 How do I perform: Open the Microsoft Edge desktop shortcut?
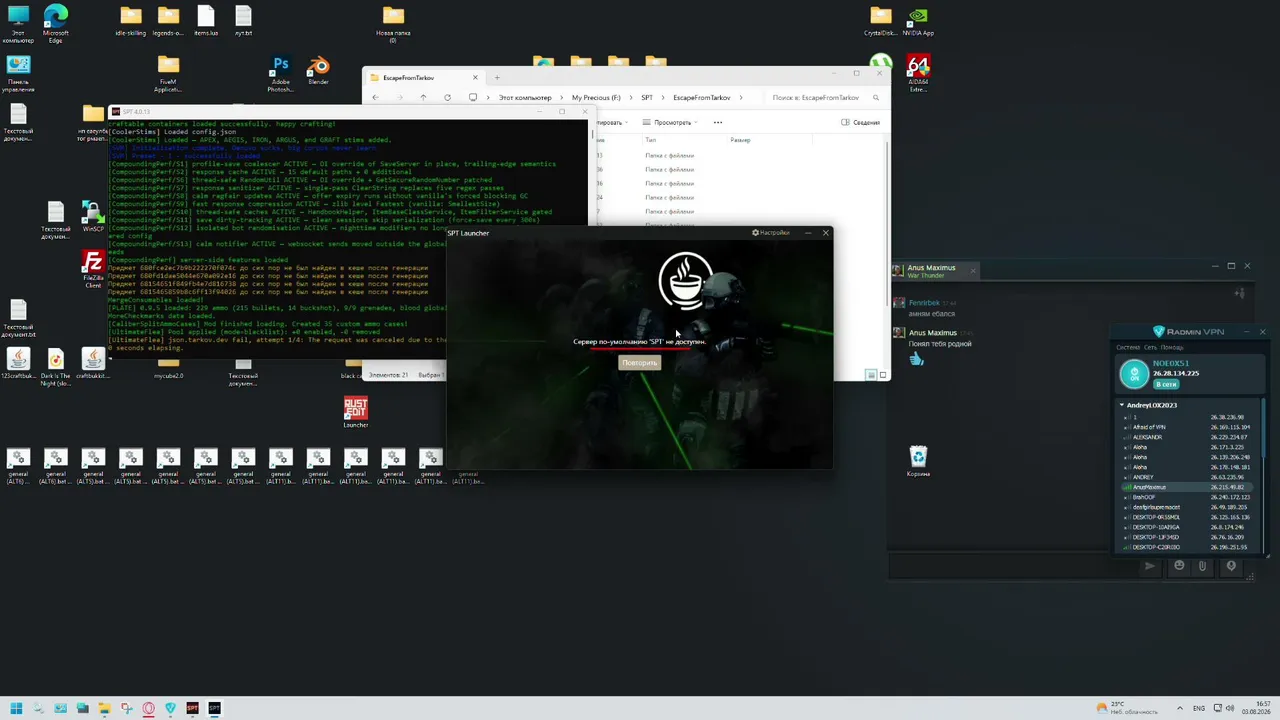(55, 23)
